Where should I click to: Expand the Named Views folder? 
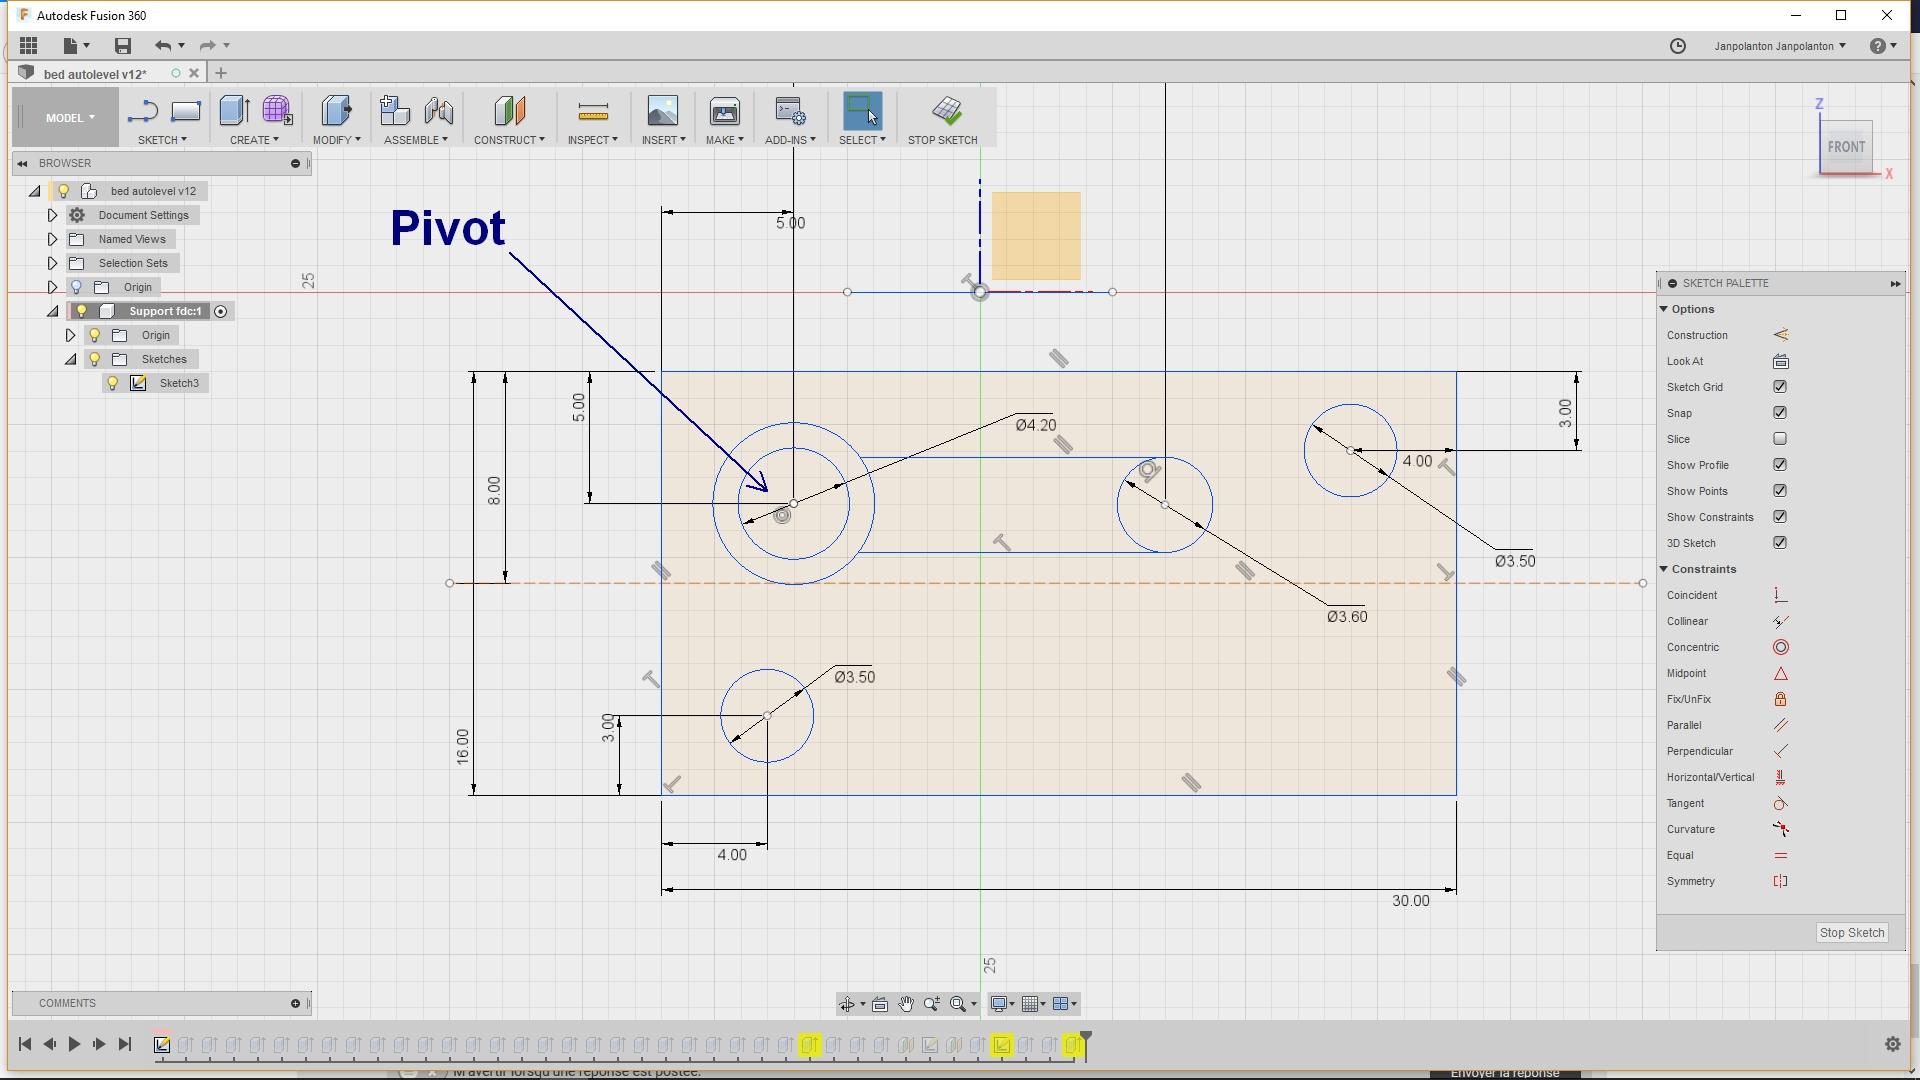(52, 239)
